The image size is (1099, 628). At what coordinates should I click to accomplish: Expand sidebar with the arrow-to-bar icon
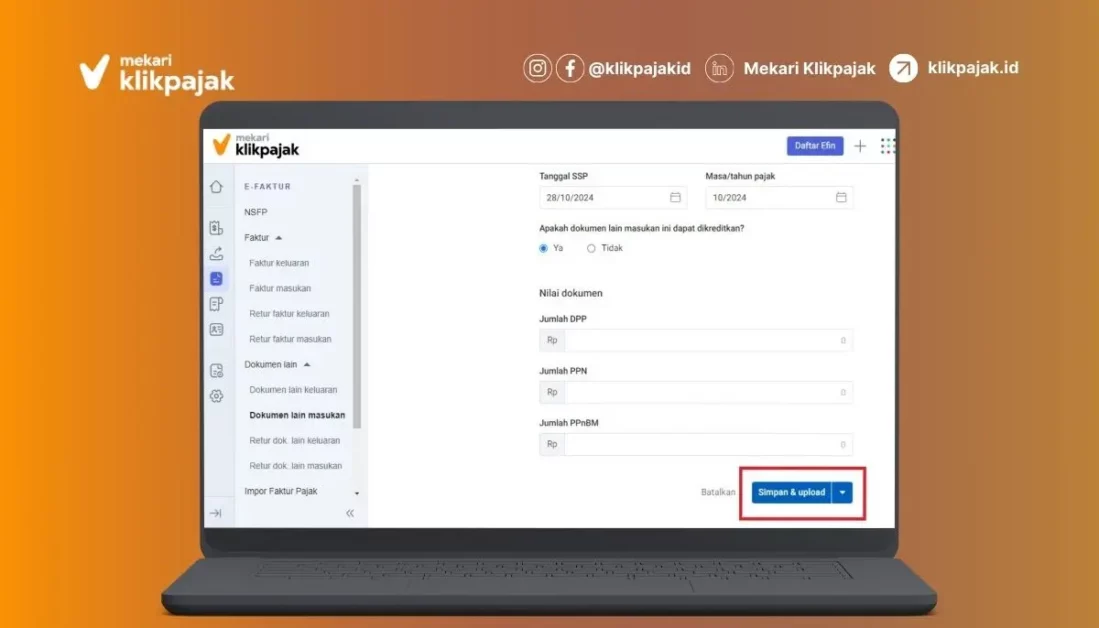tap(215, 513)
